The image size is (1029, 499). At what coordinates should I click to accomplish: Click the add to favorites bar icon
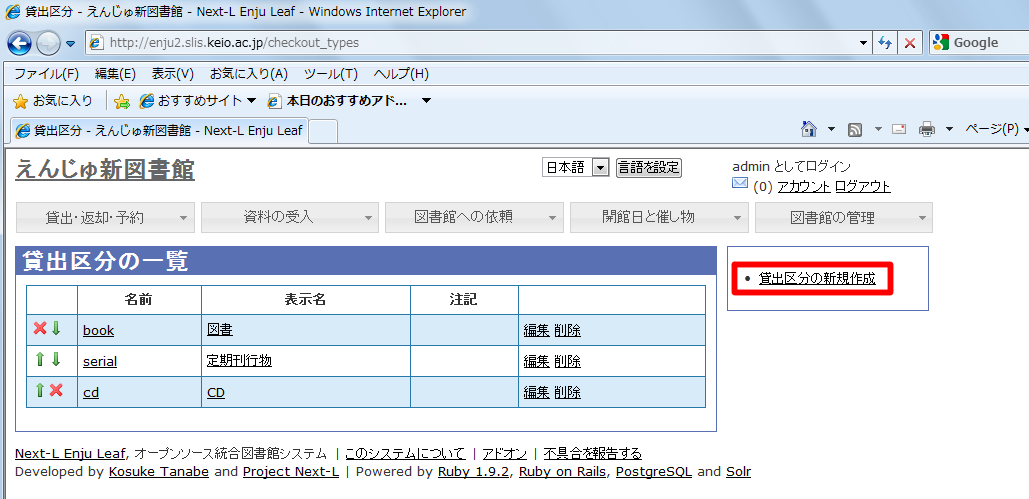coord(122,101)
